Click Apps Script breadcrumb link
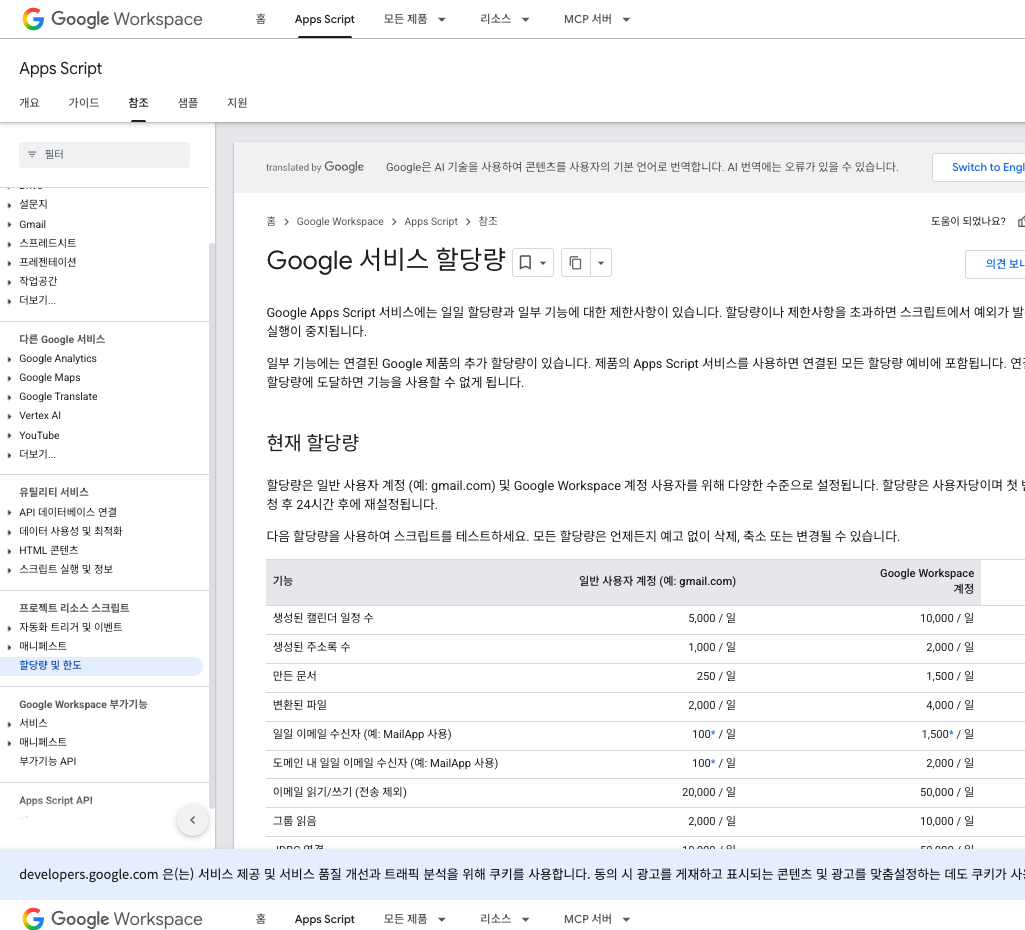The image size is (1025, 930). click(431, 222)
